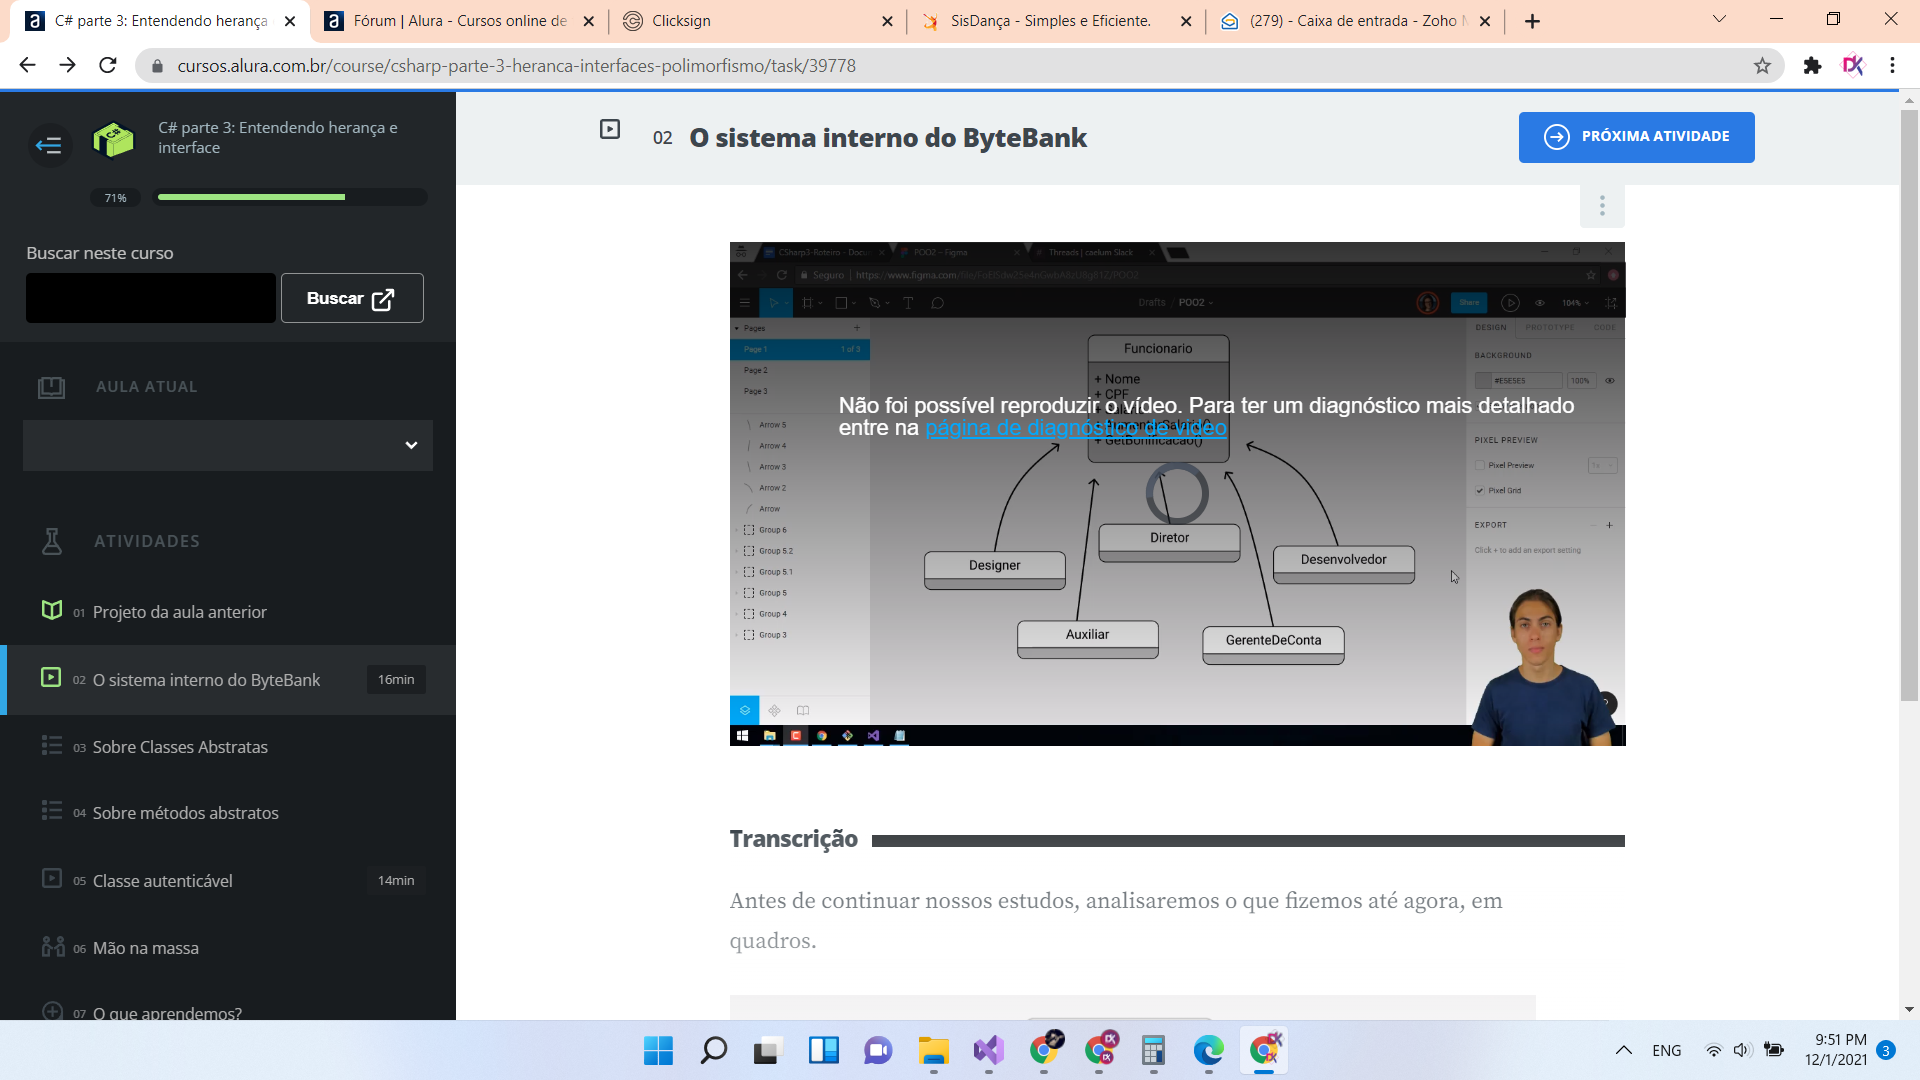This screenshot has width=1920, height=1080.
Task: Click the video icon beside the lesson title
Action: pos(610,129)
